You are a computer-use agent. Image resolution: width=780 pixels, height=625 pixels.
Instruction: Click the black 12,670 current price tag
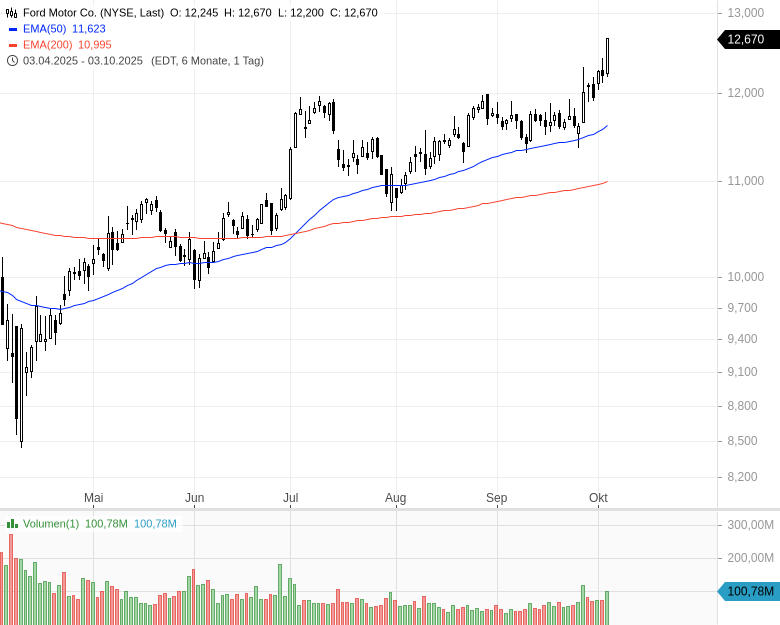(746, 40)
